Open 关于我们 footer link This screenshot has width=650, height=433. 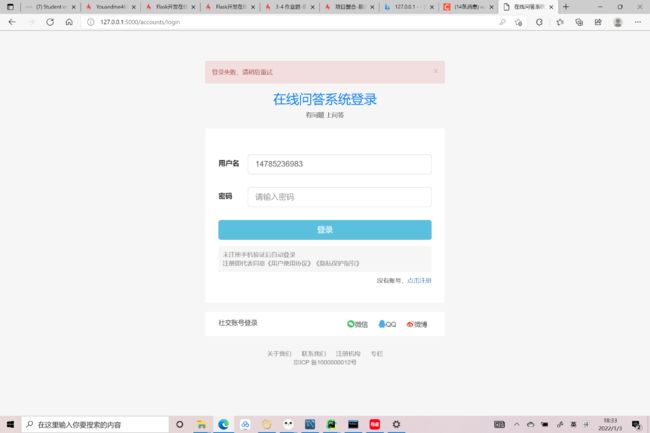pyautogui.click(x=279, y=353)
